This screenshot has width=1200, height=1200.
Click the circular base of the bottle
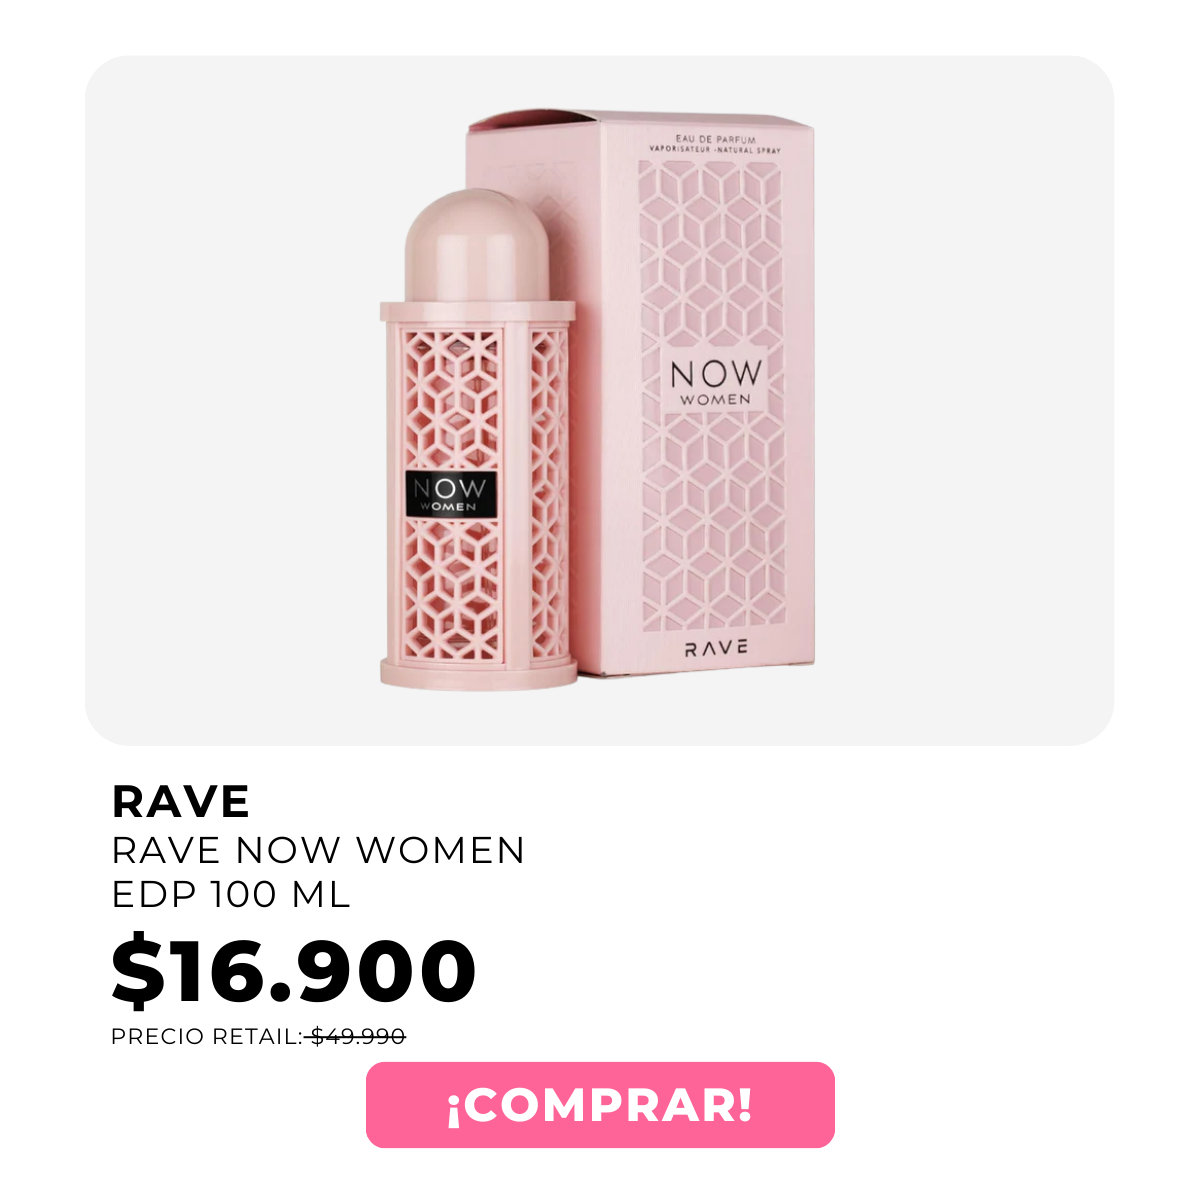(x=478, y=671)
